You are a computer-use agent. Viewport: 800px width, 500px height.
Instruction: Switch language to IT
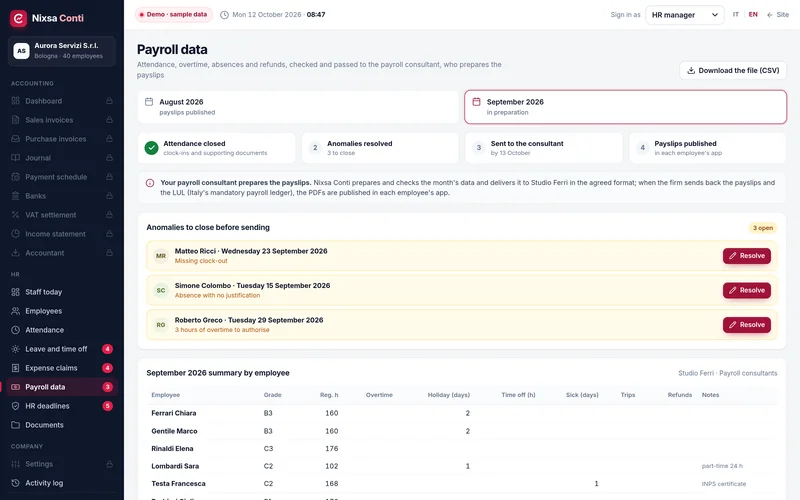(736, 15)
